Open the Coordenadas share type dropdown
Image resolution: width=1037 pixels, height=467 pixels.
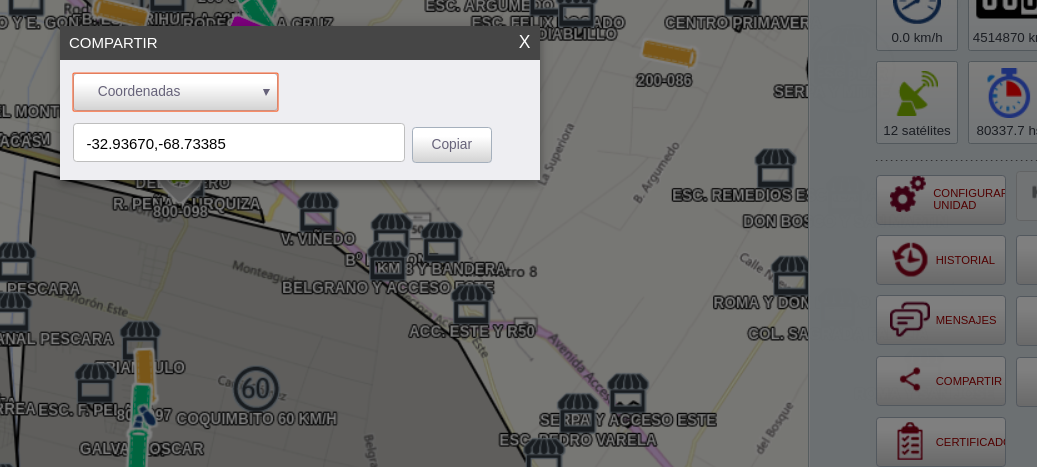point(175,92)
